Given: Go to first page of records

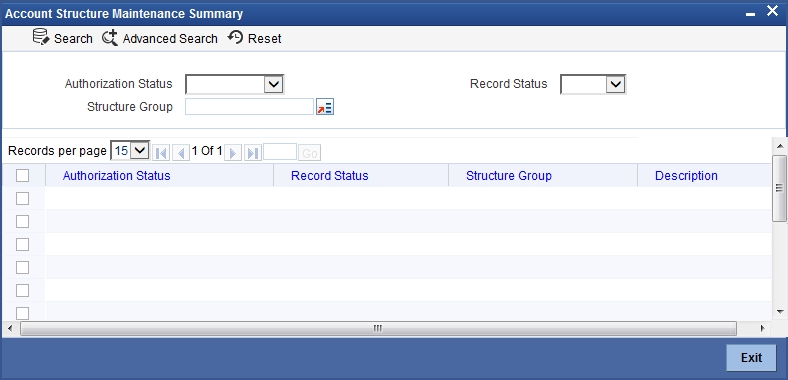Looking at the screenshot, I should (161, 153).
